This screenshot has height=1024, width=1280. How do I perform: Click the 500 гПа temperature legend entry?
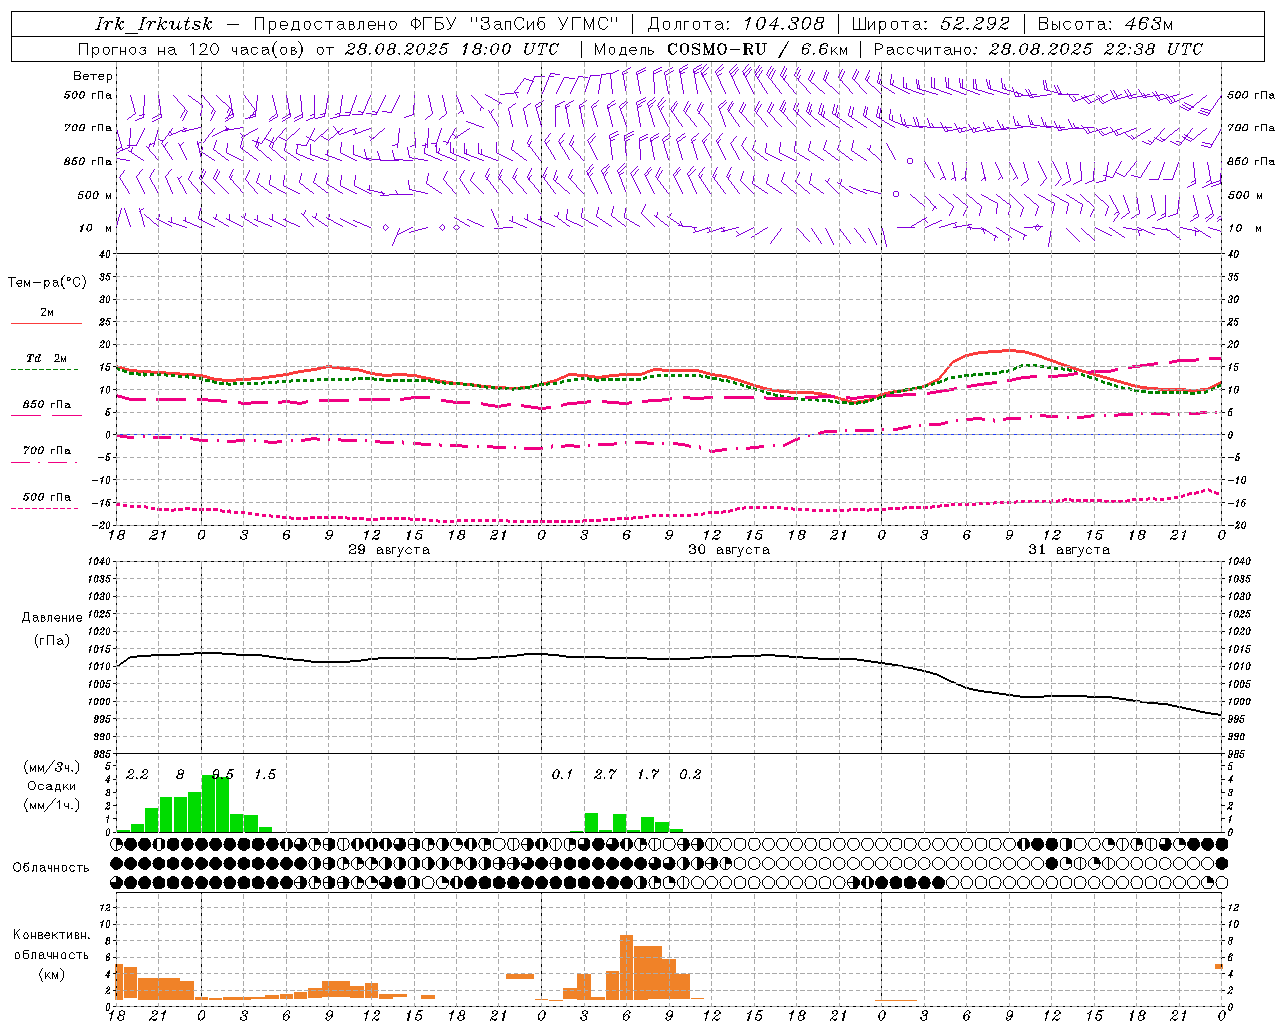coord(47,497)
